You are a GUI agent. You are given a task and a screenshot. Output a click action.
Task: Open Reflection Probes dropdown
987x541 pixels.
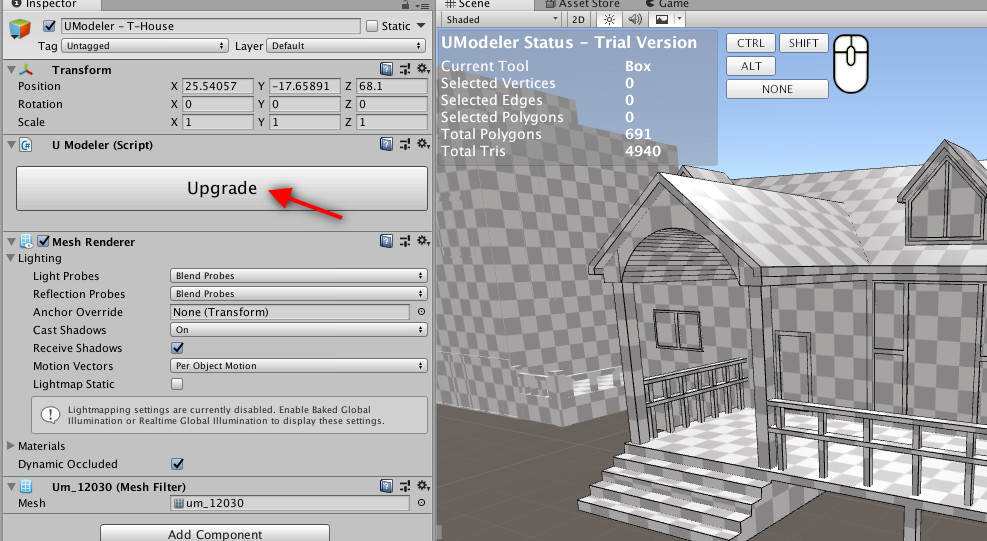pos(298,293)
